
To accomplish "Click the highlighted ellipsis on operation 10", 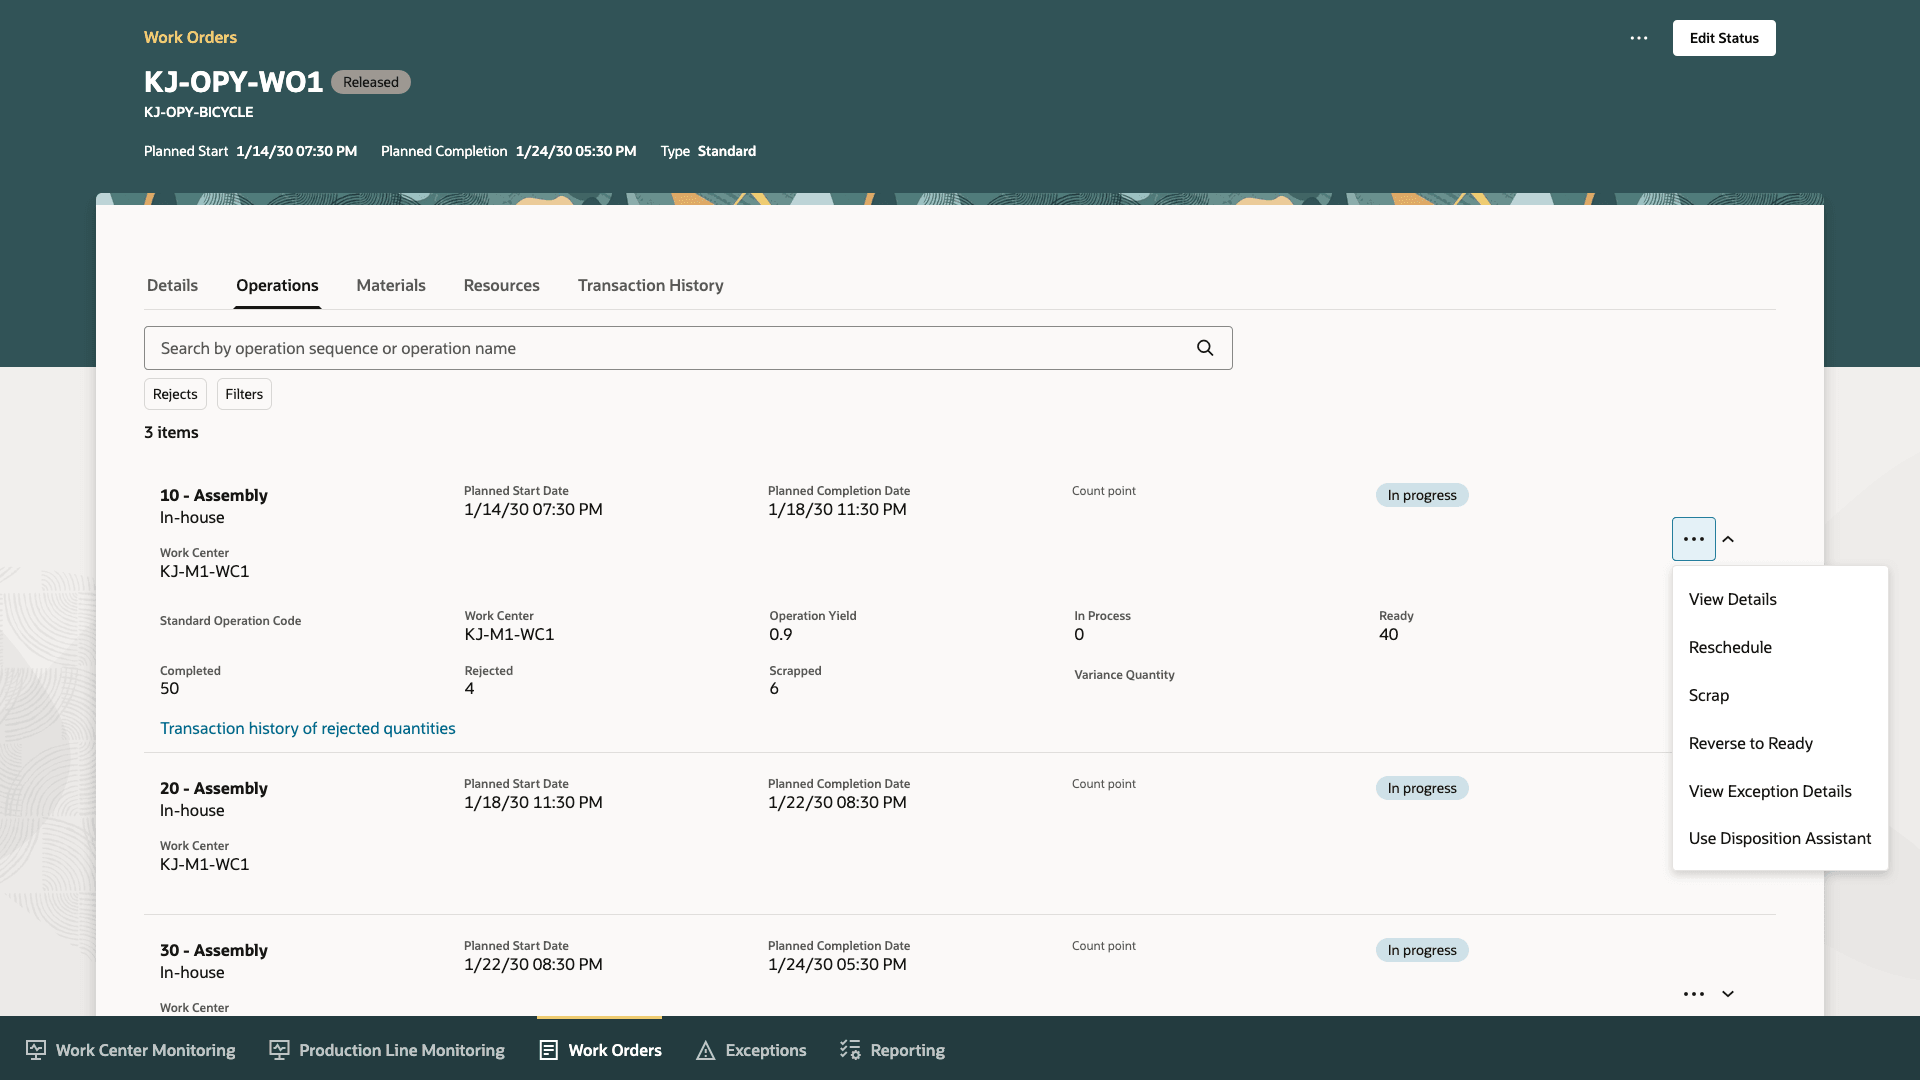I will (x=1693, y=538).
